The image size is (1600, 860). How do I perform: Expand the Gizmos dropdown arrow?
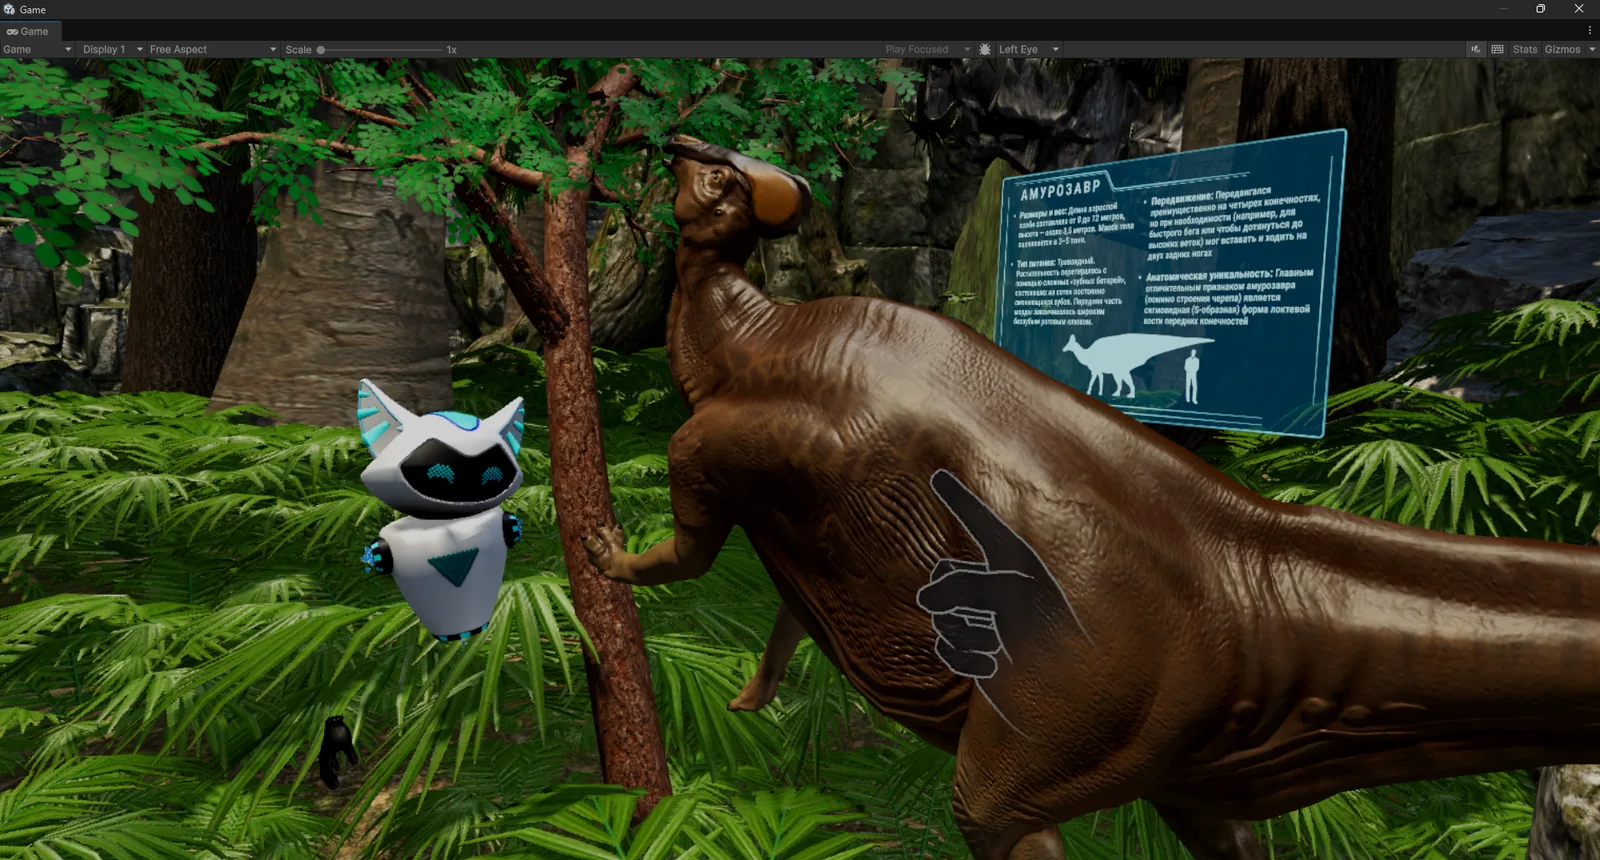pyautogui.click(x=1592, y=49)
